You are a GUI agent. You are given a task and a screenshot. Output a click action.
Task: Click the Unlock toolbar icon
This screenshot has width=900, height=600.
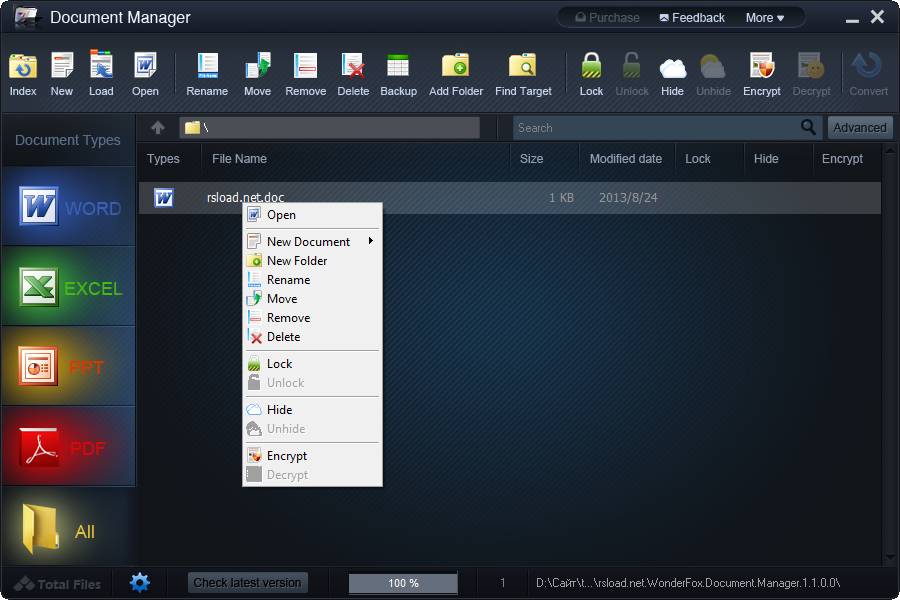pyautogui.click(x=631, y=65)
